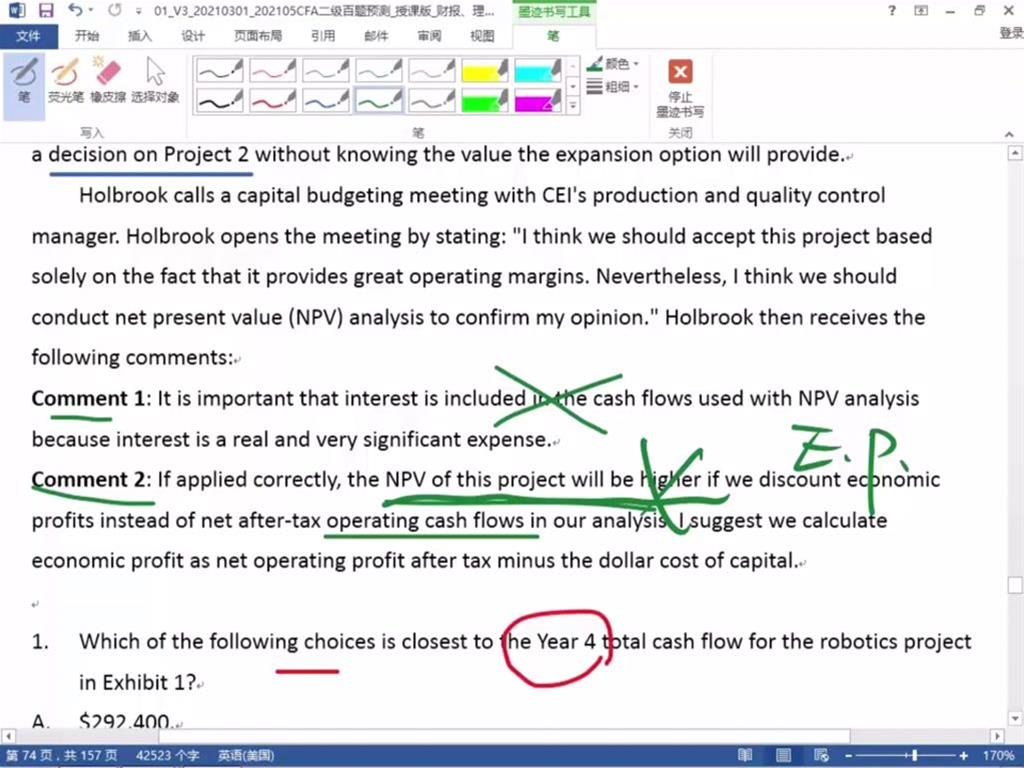The width and height of the screenshot is (1024, 768).
Task: Switch to the 插入 Insert tab
Action: click(139, 36)
